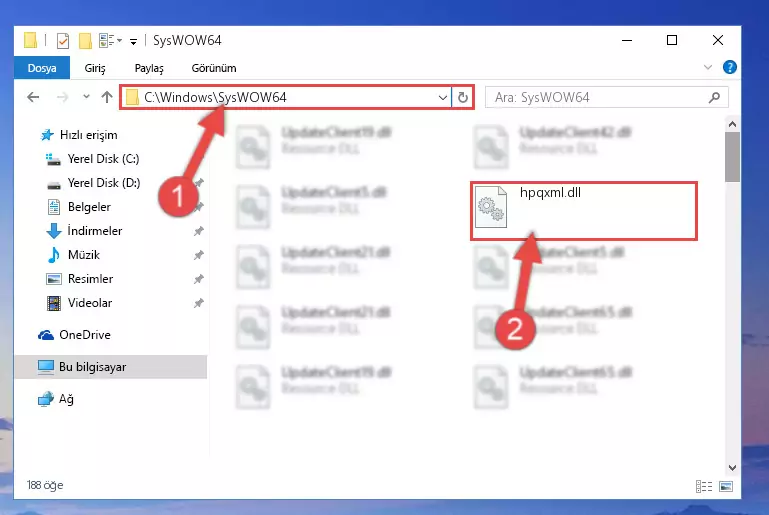Switch to details view in status bar
769x515 pixels.
[x=704, y=486]
